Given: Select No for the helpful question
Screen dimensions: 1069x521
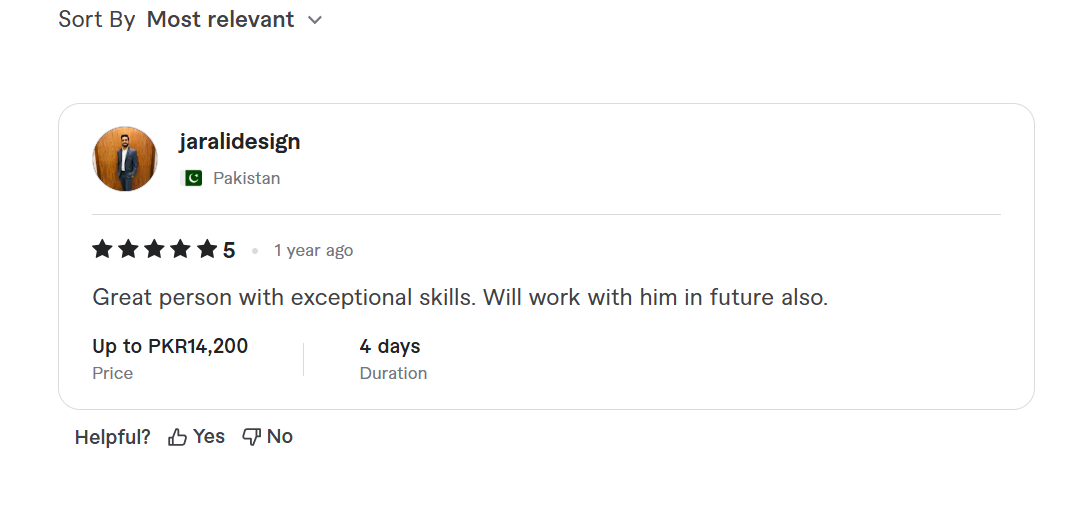Looking at the screenshot, I should [280, 437].
